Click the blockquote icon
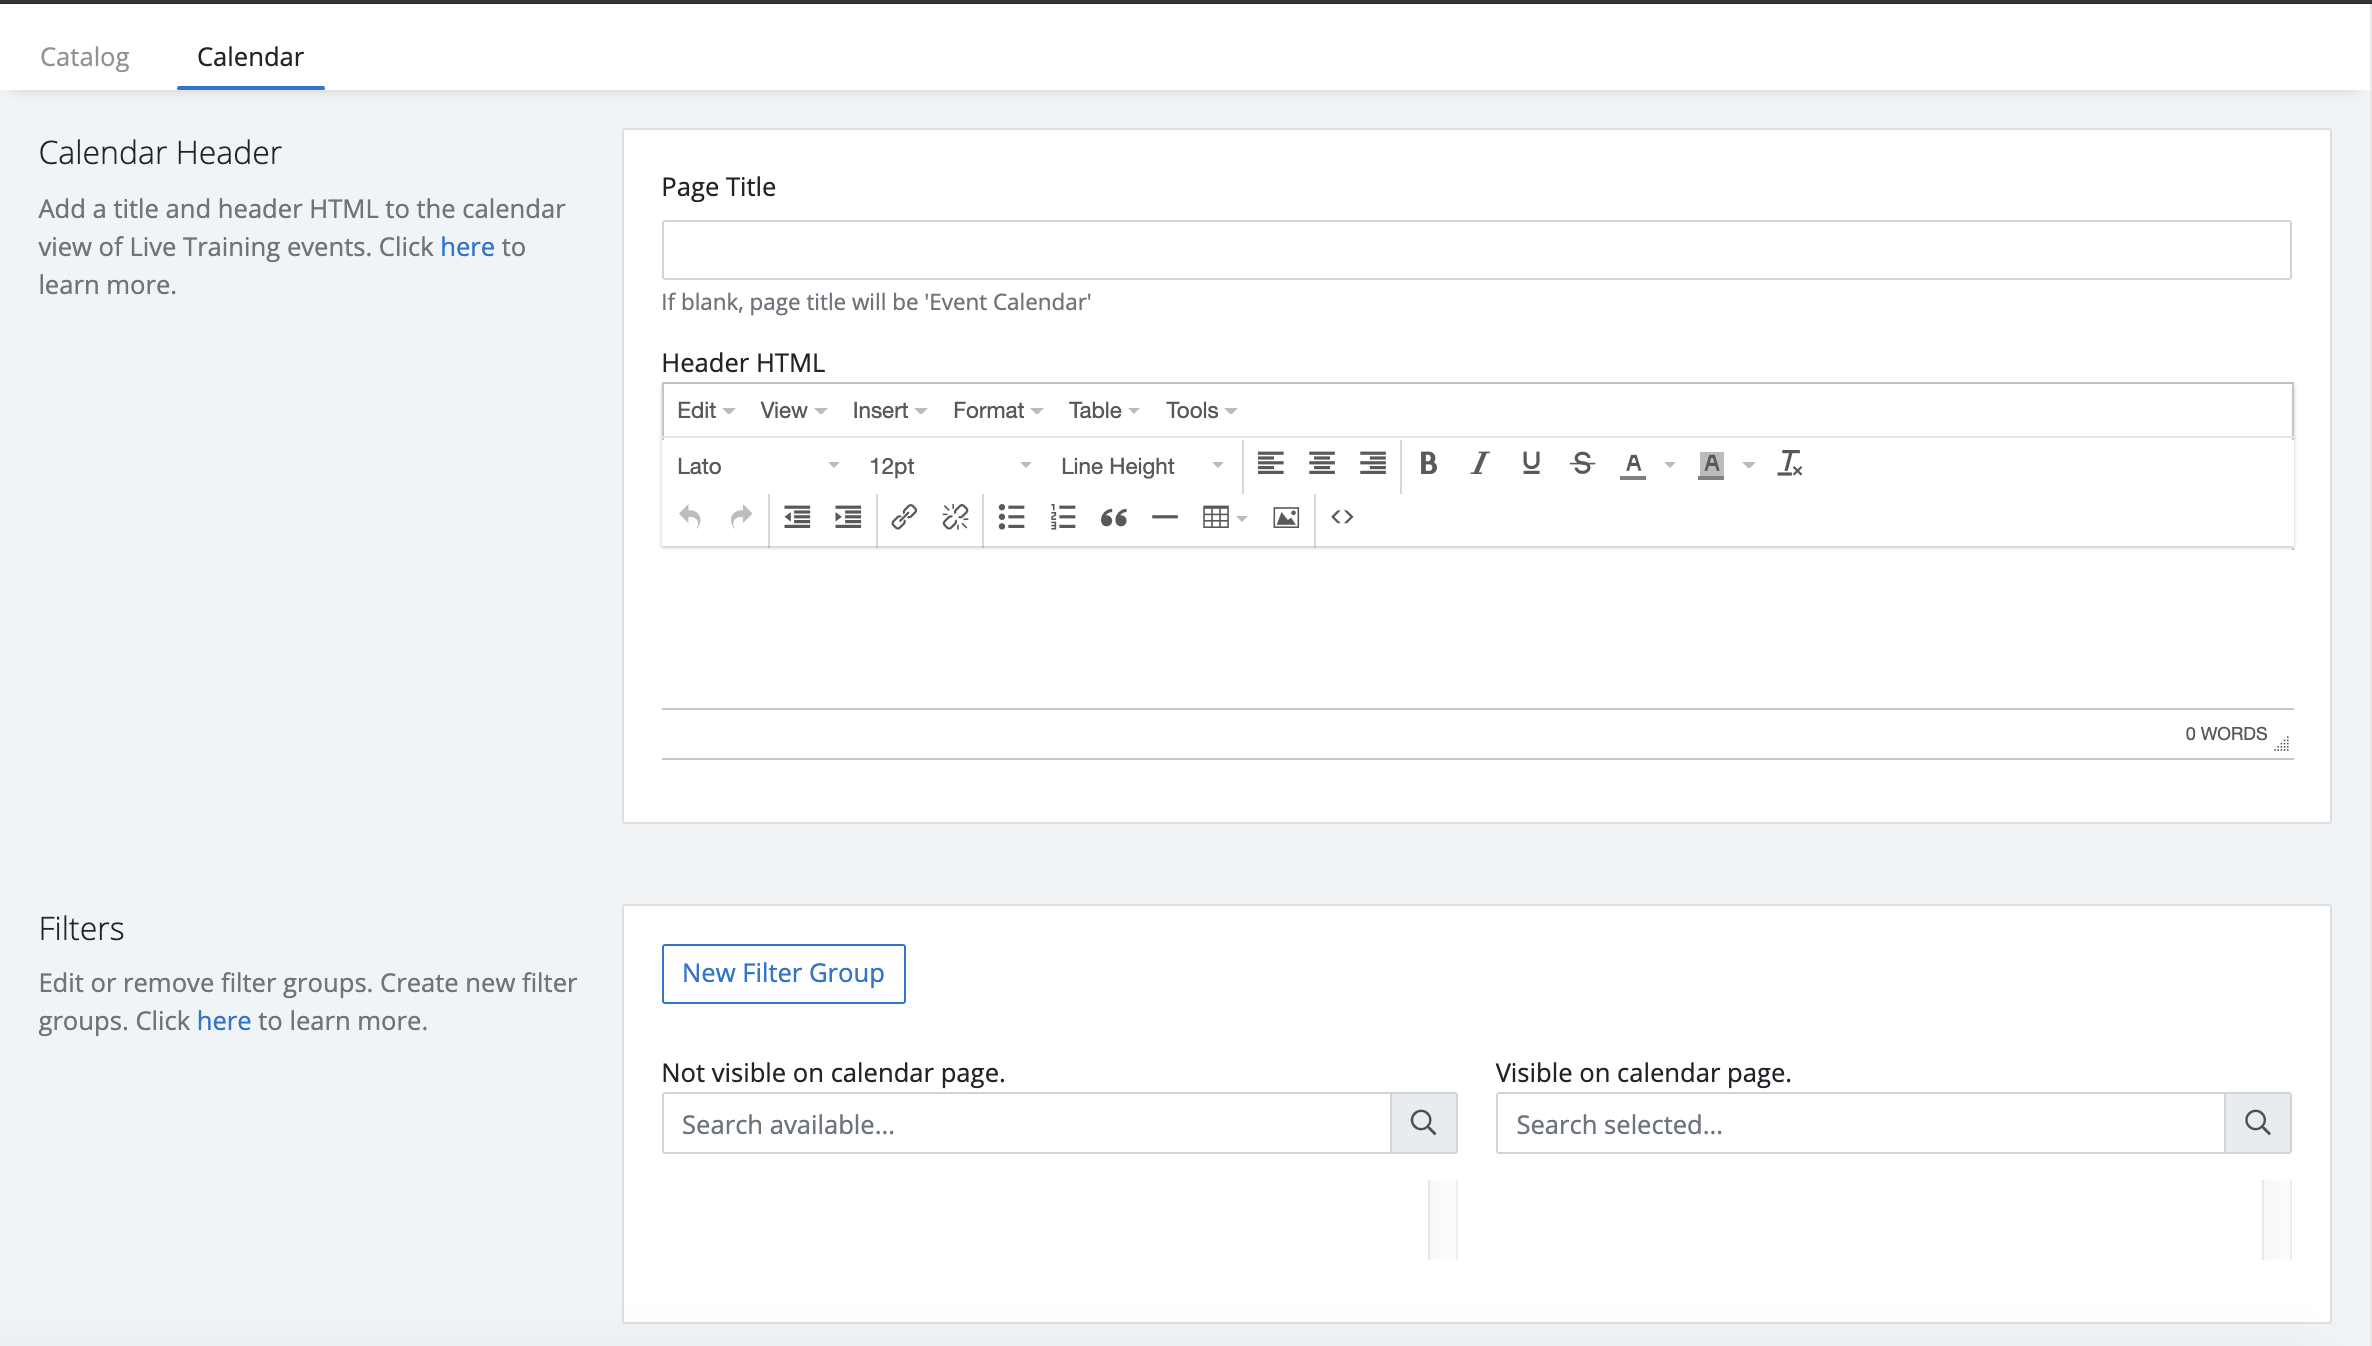Screen dimensions: 2372x1346 [1113, 517]
